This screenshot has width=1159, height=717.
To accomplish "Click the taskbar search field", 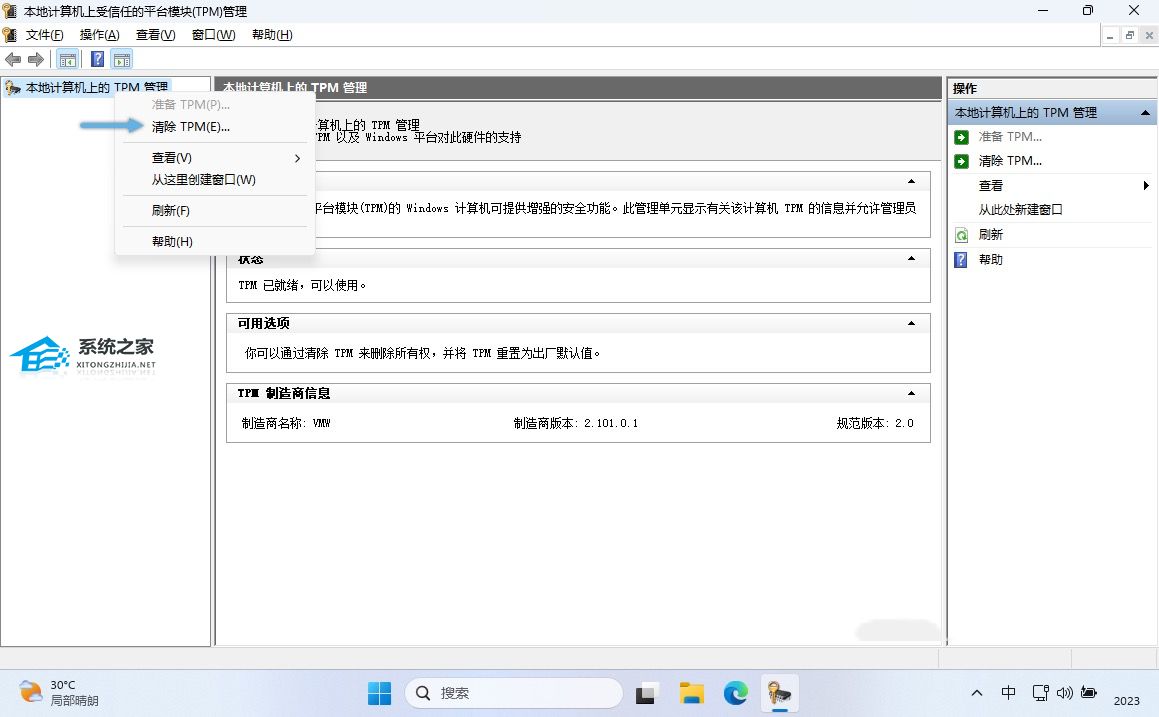I will coord(513,692).
